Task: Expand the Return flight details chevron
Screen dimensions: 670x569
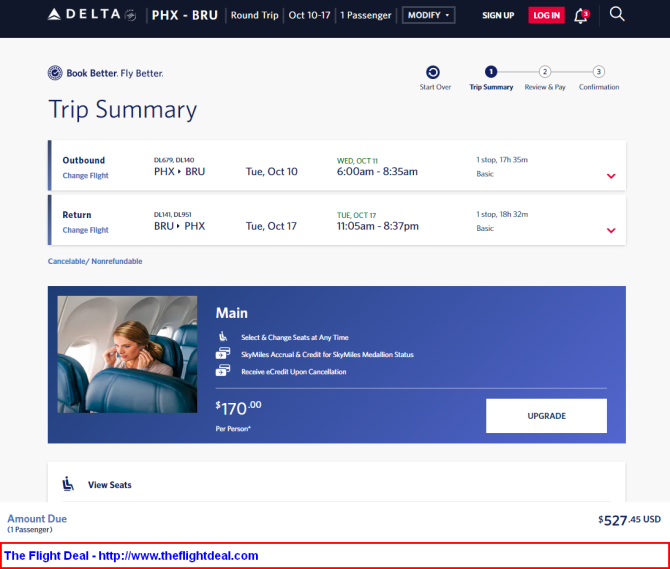Action: [611, 231]
